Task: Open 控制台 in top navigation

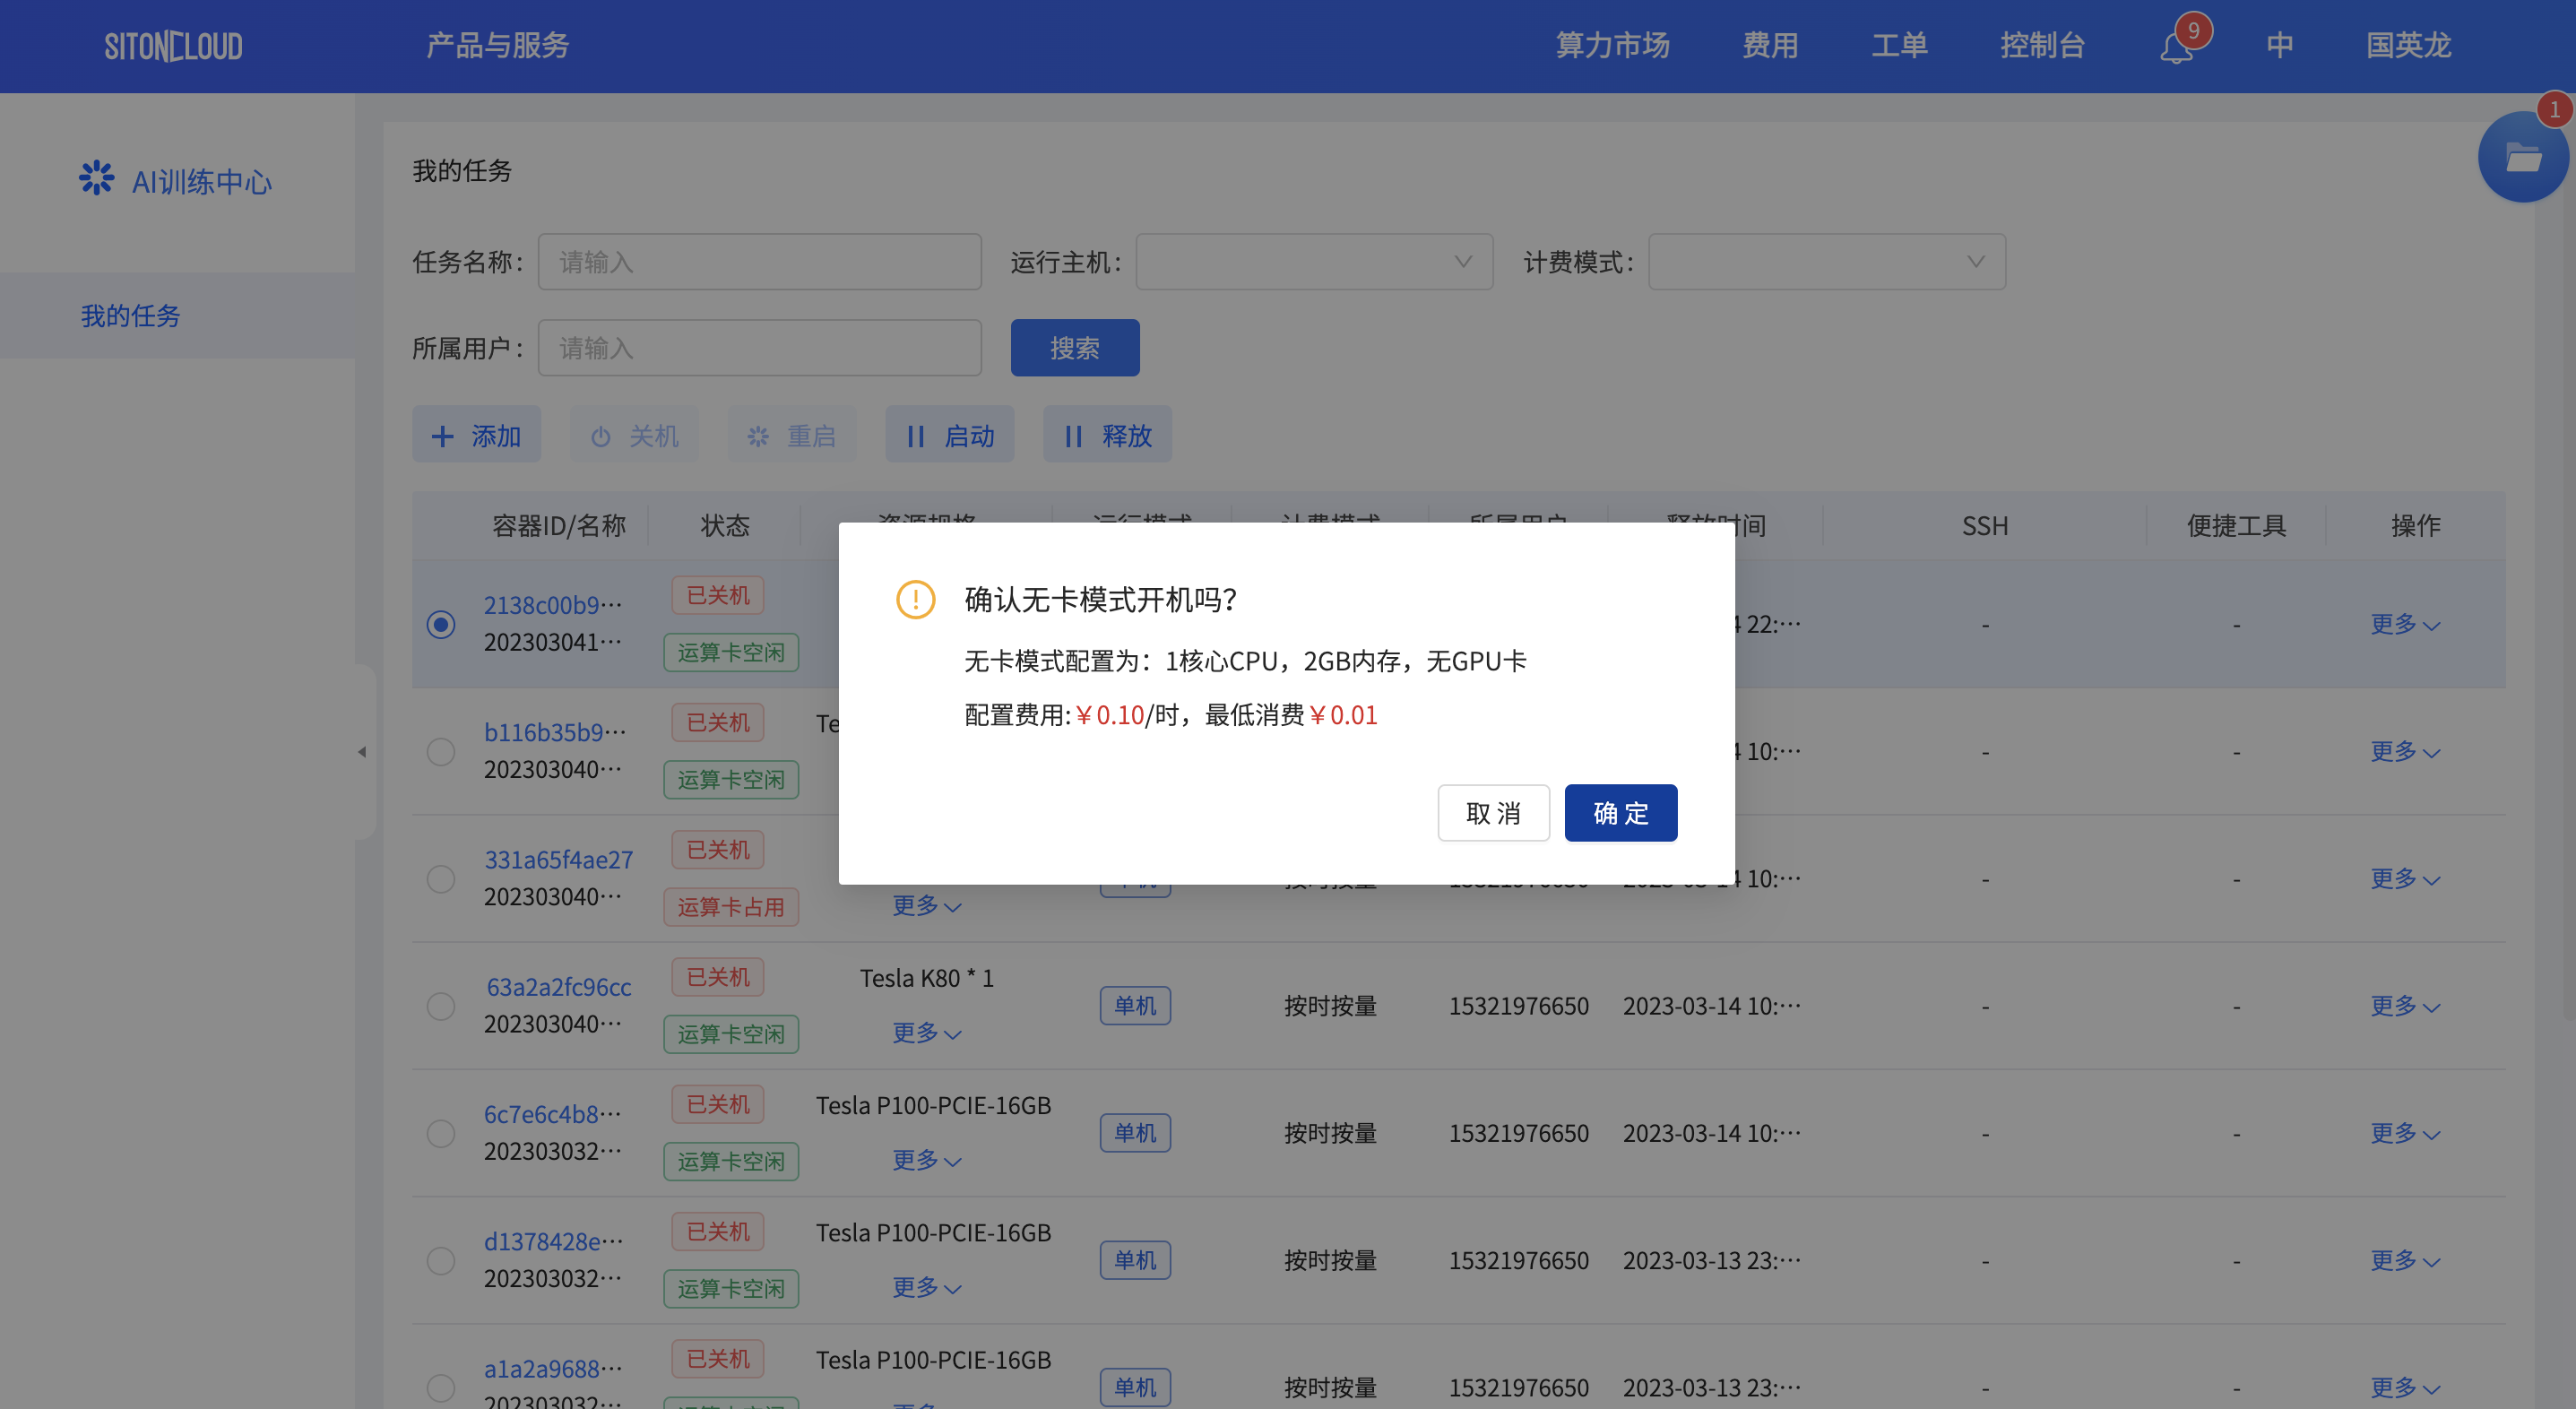Action: pos(2042,45)
